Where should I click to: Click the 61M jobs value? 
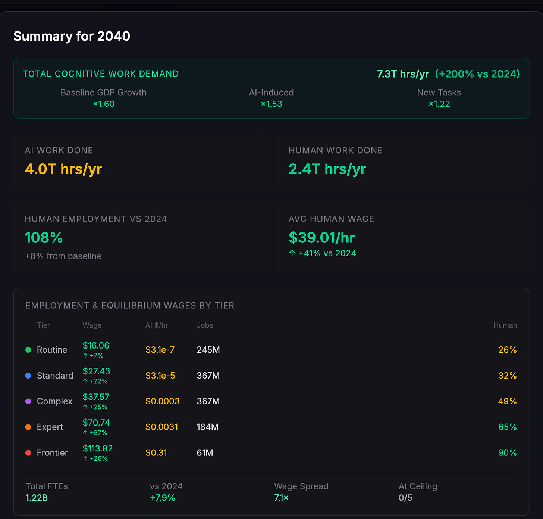205,453
